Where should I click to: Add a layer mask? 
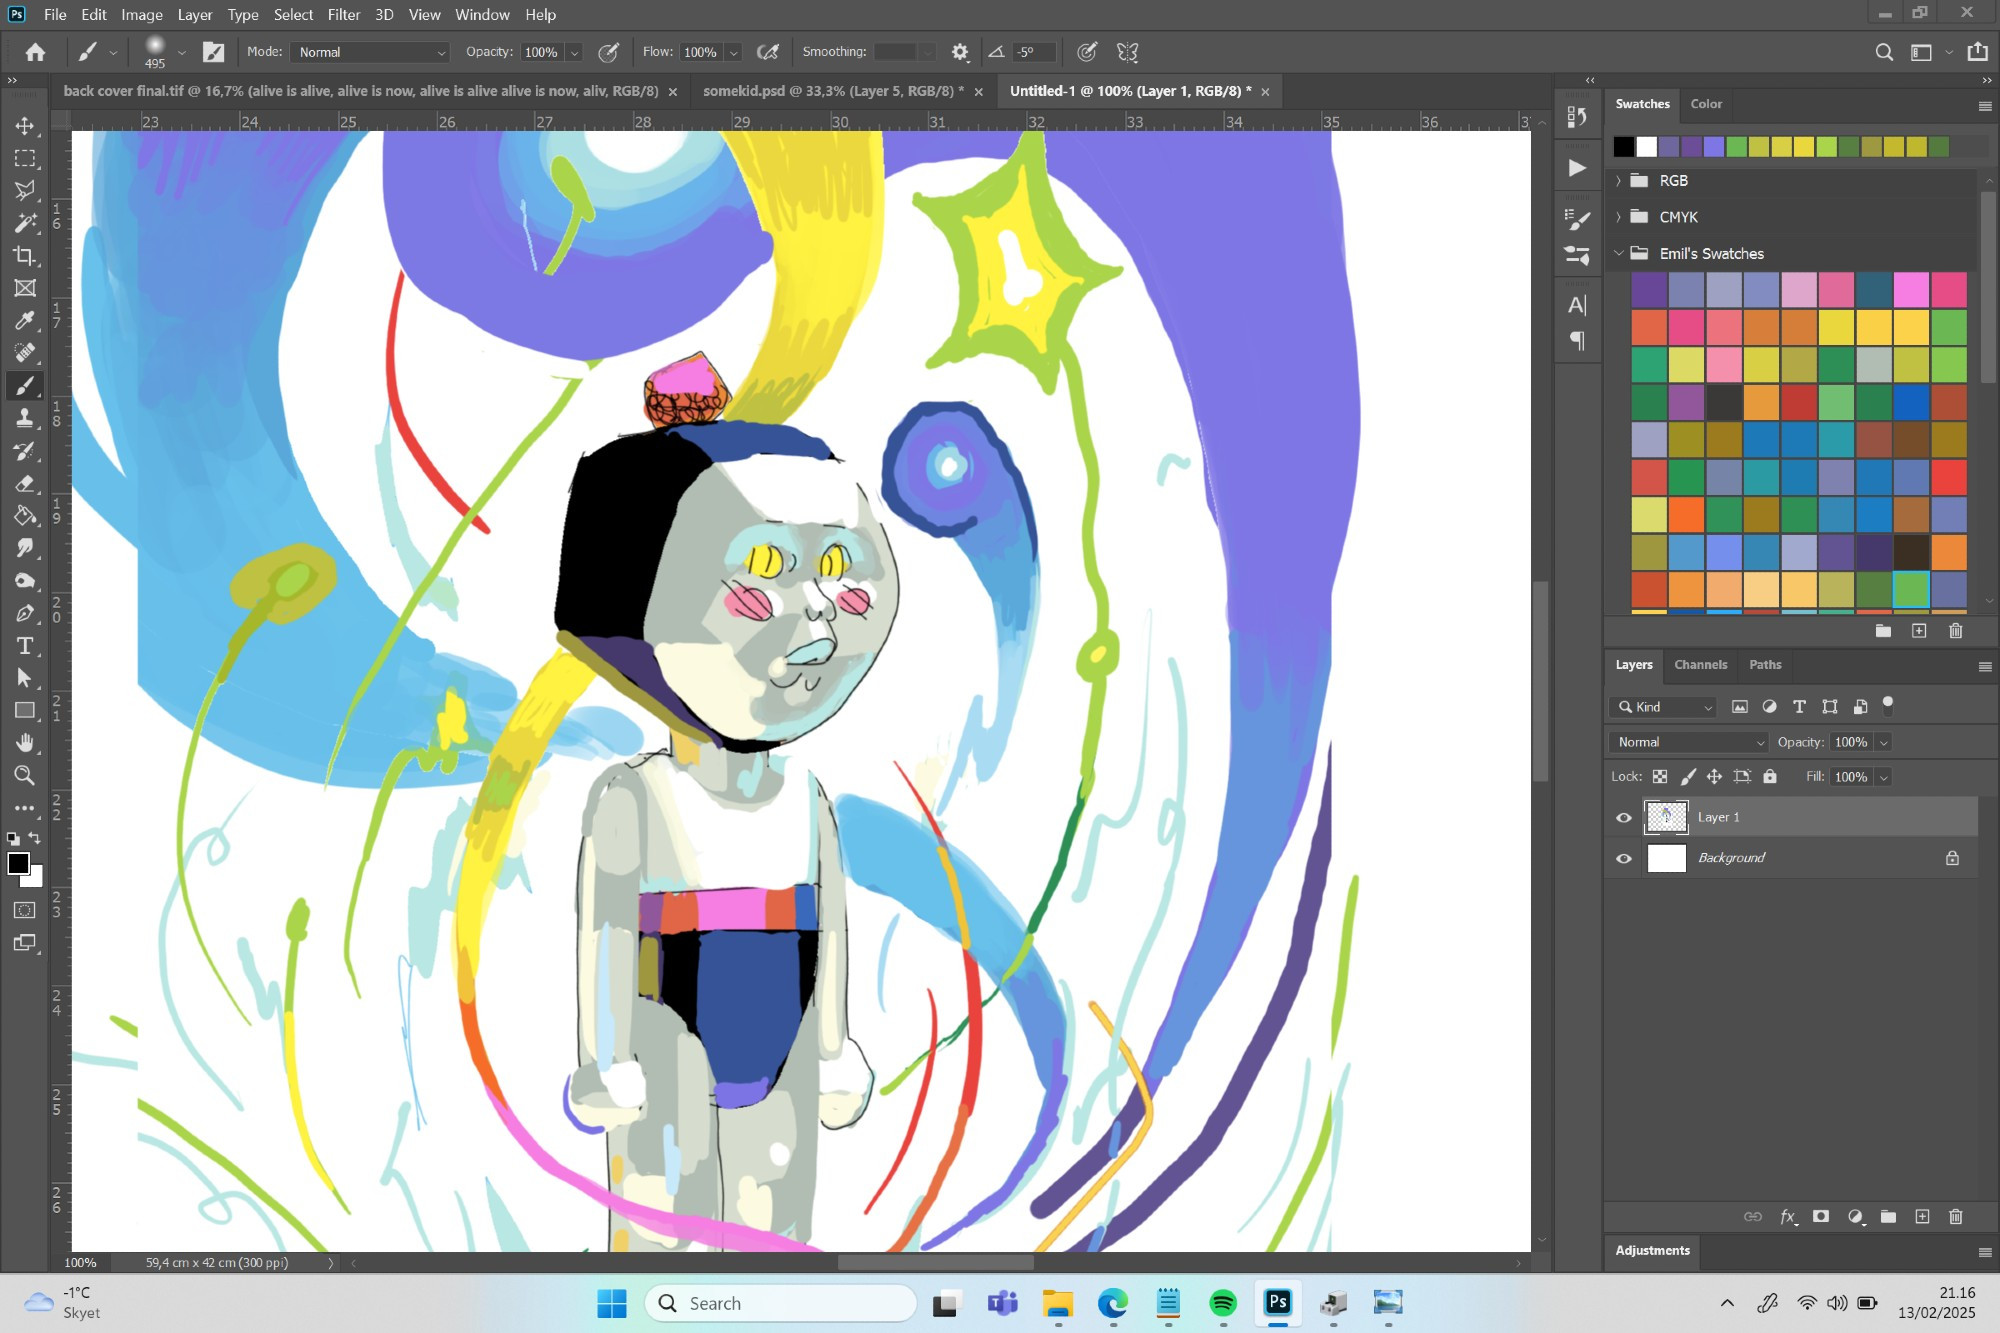1821,1217
